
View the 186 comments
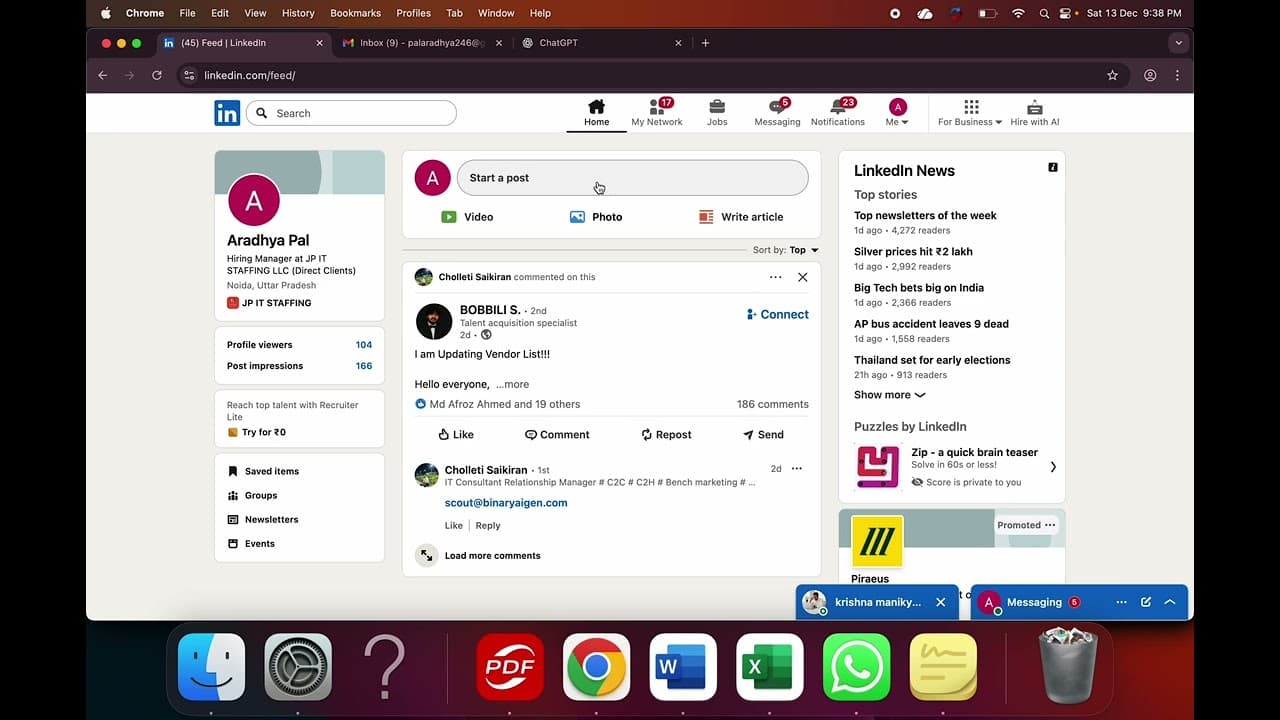point(772,404)
